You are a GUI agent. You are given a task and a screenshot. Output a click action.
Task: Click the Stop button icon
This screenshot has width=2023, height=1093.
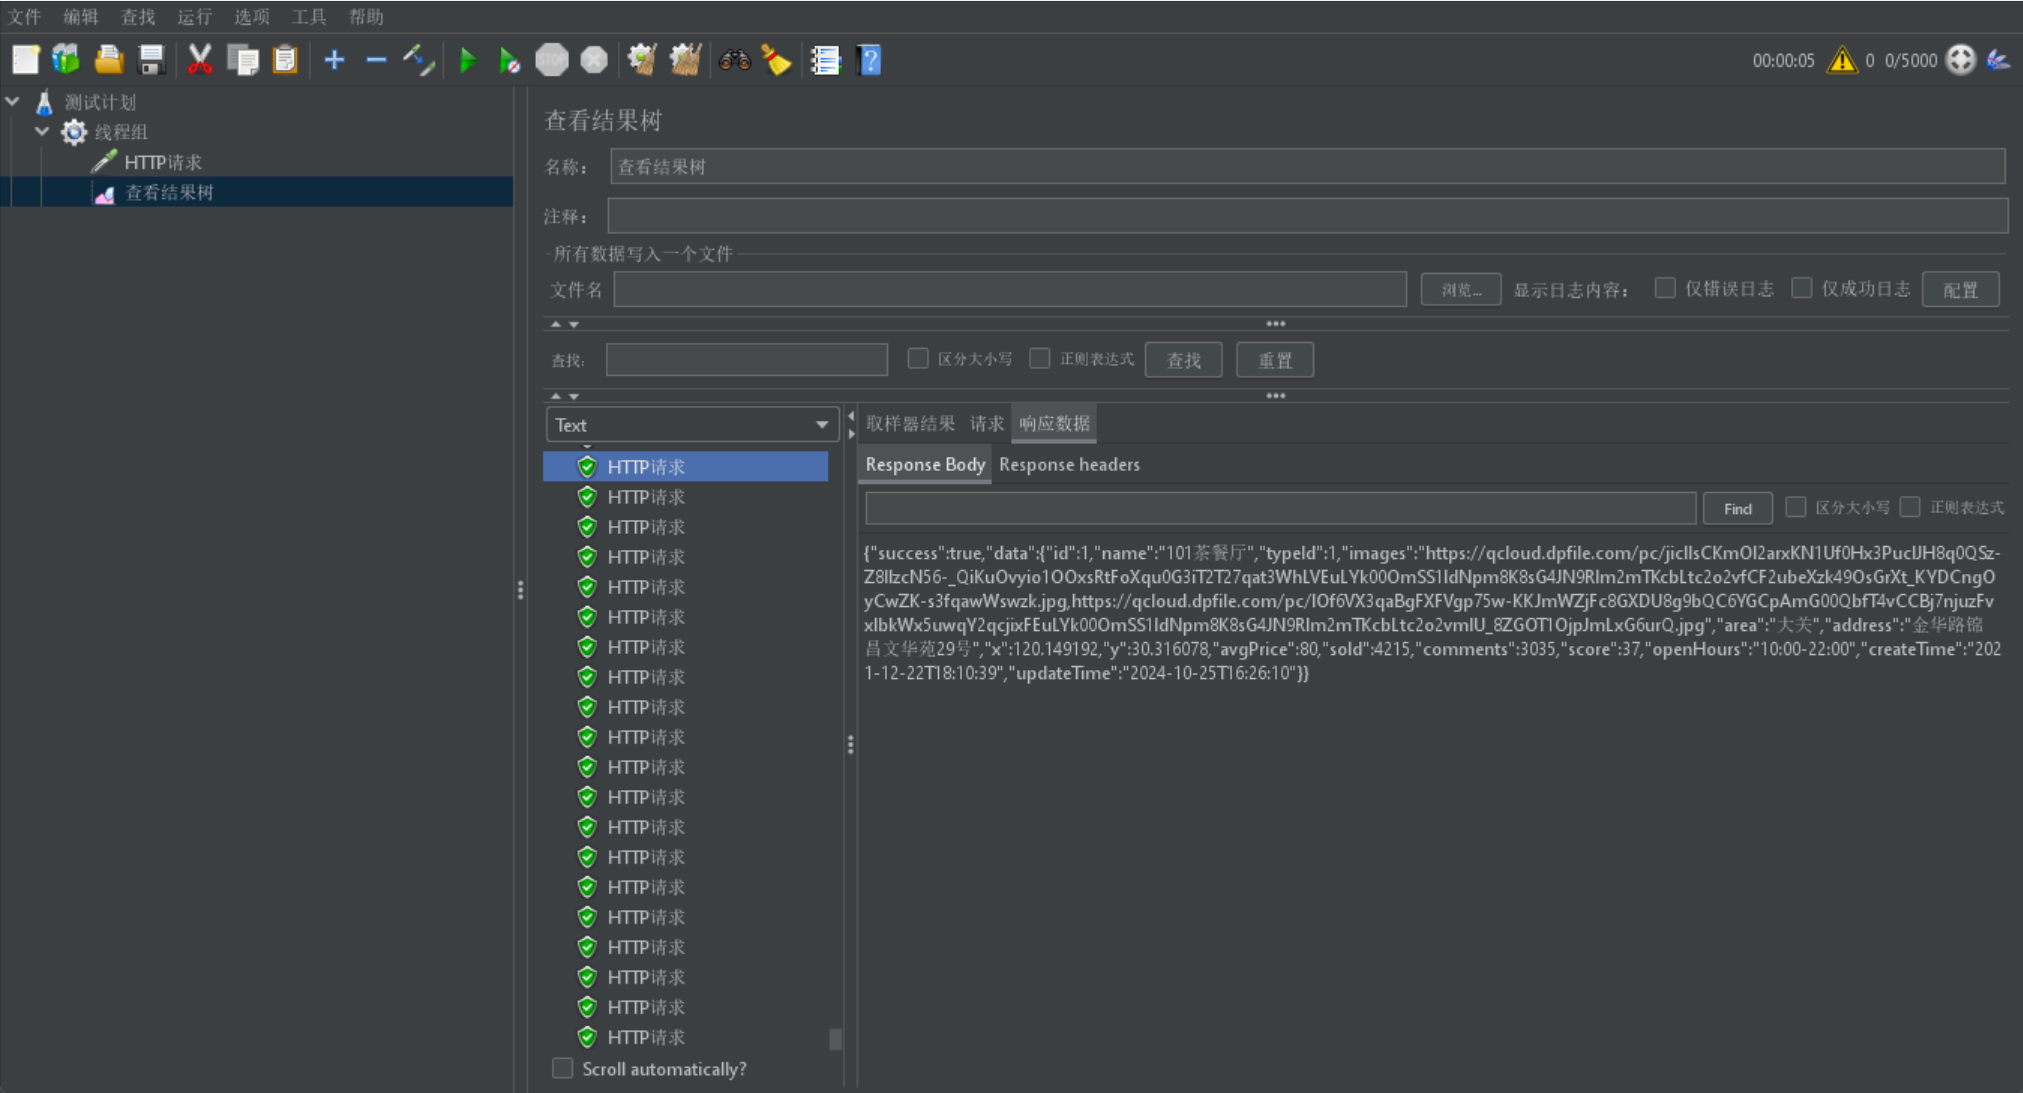point(552,61)
